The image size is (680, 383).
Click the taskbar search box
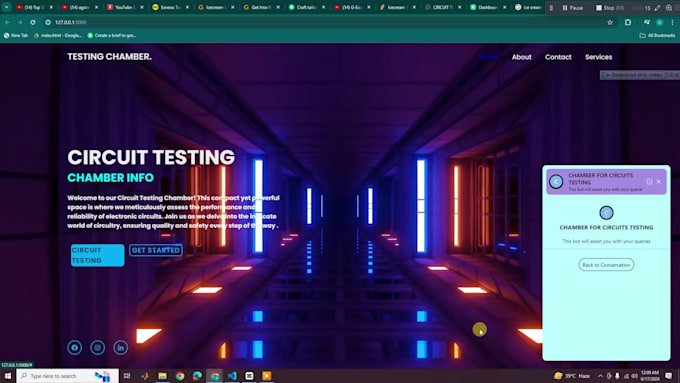tap(68, 376)
